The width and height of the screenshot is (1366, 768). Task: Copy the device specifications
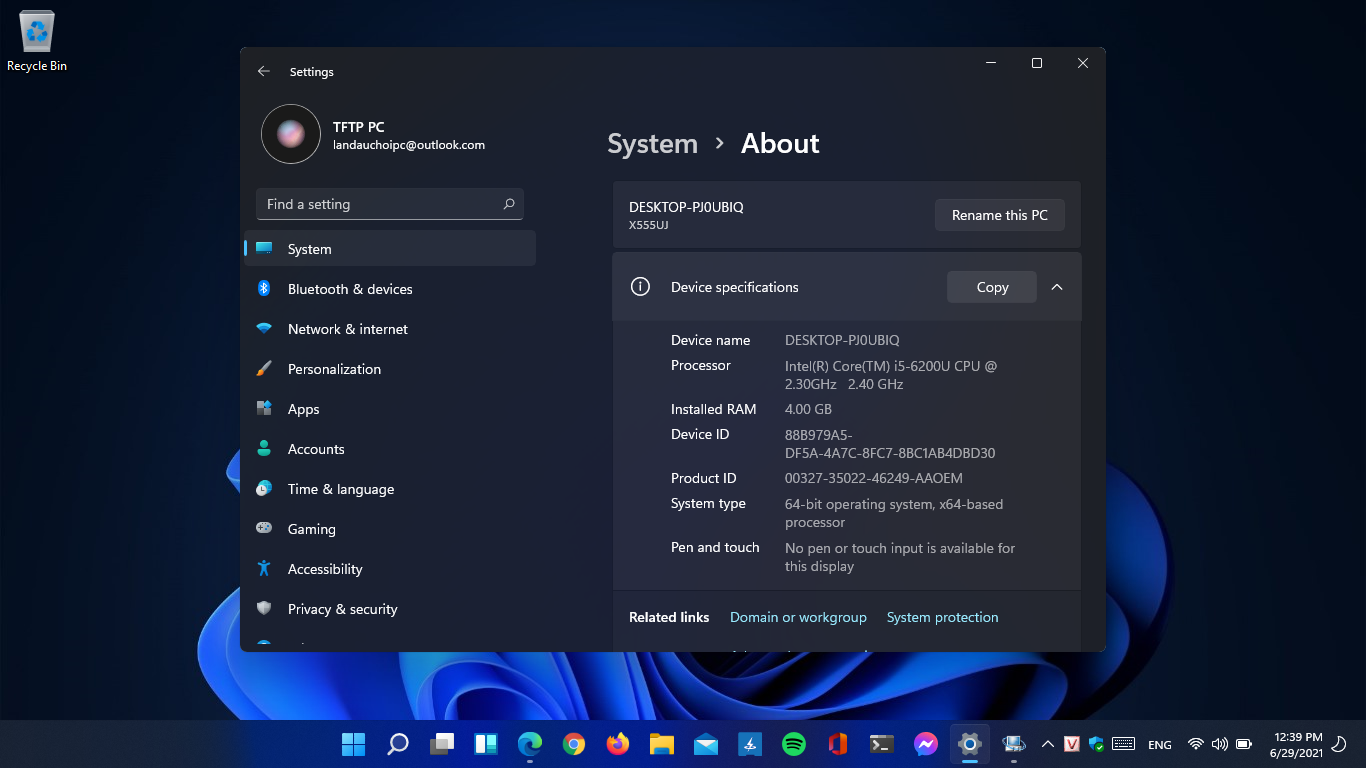[x=992, y=287]
